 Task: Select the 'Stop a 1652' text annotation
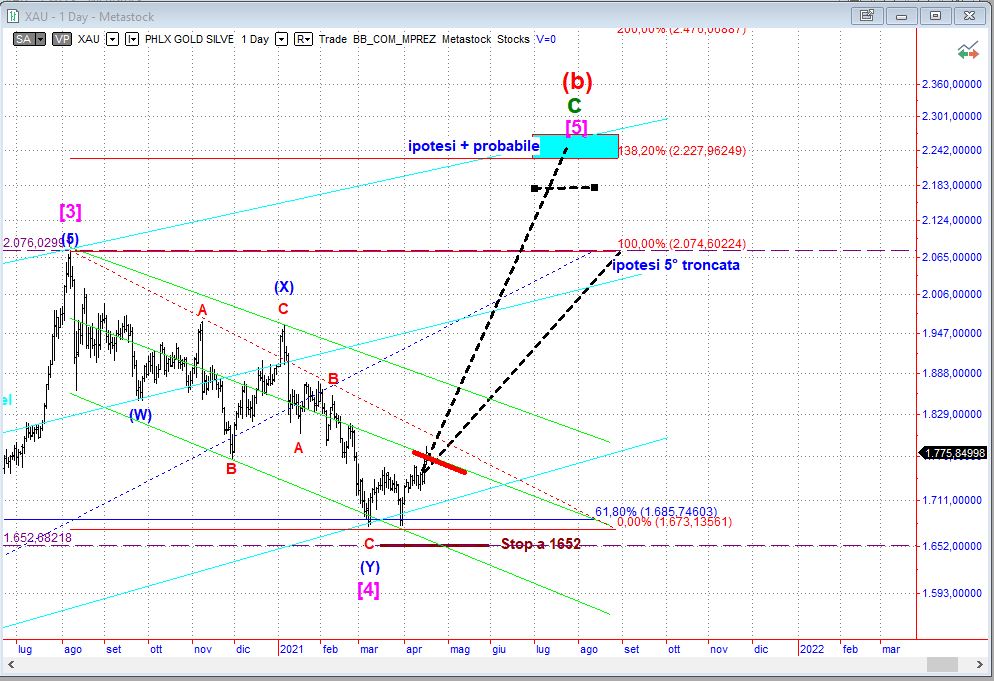click(541, 543)
